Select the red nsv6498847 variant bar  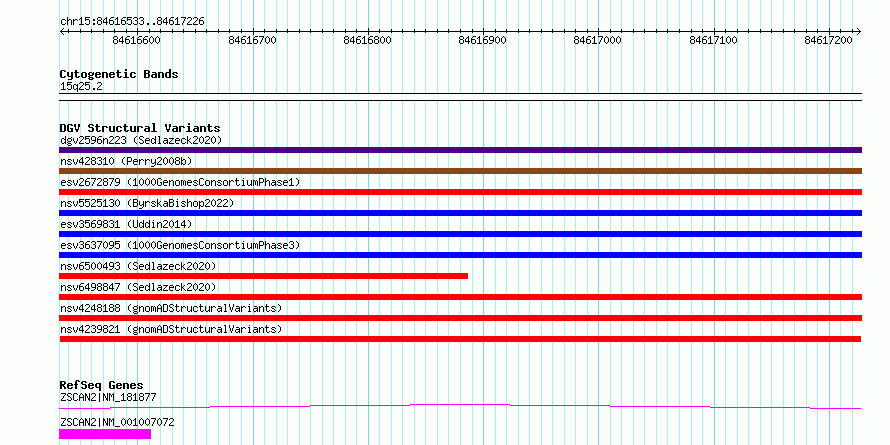[x=460, y=297]
